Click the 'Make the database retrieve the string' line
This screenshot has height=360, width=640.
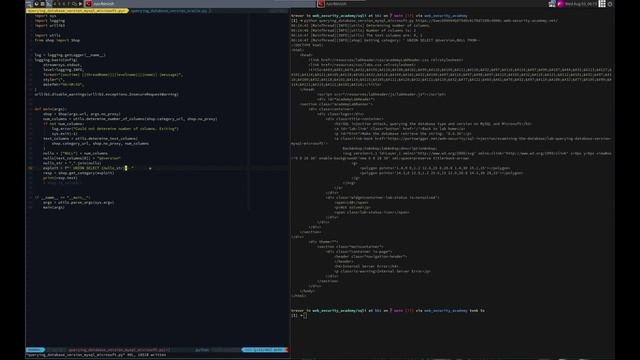403,133
